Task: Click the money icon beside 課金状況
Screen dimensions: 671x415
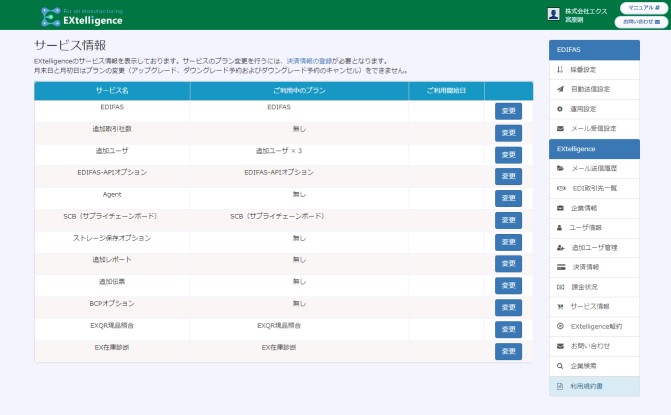Action: coord(560,287)
